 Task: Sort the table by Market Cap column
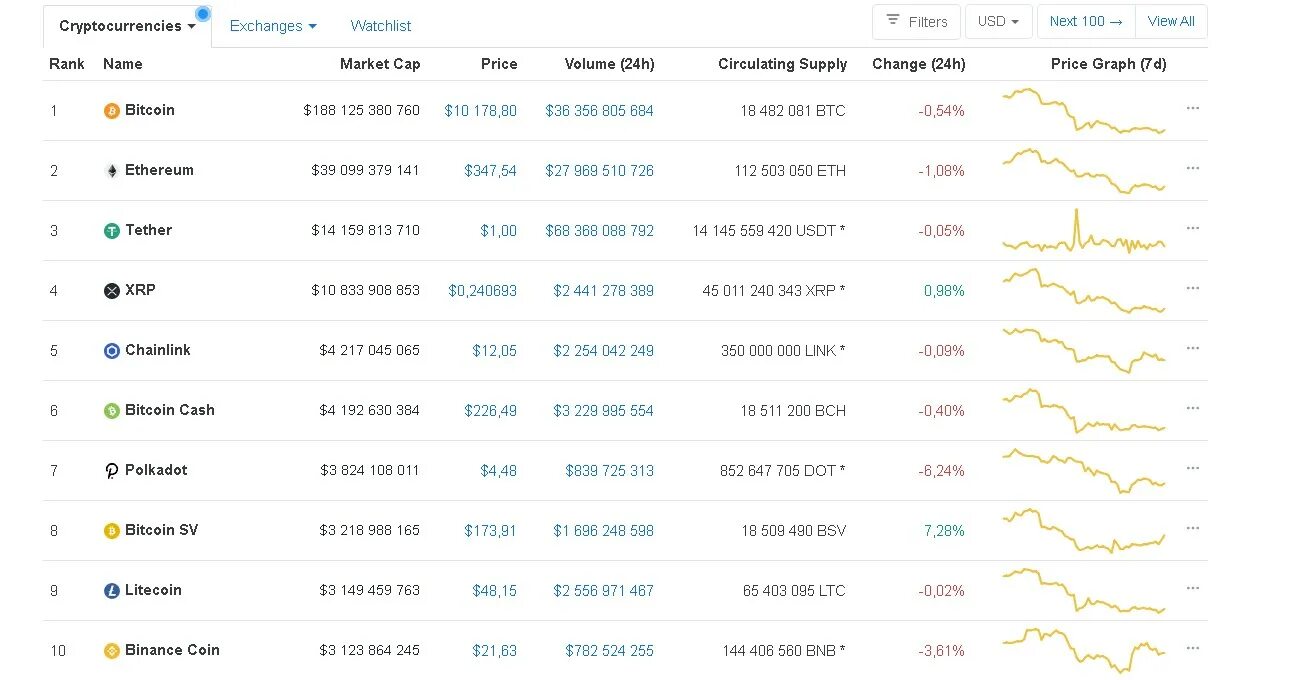pyautogui.click(x=380, y=64)
